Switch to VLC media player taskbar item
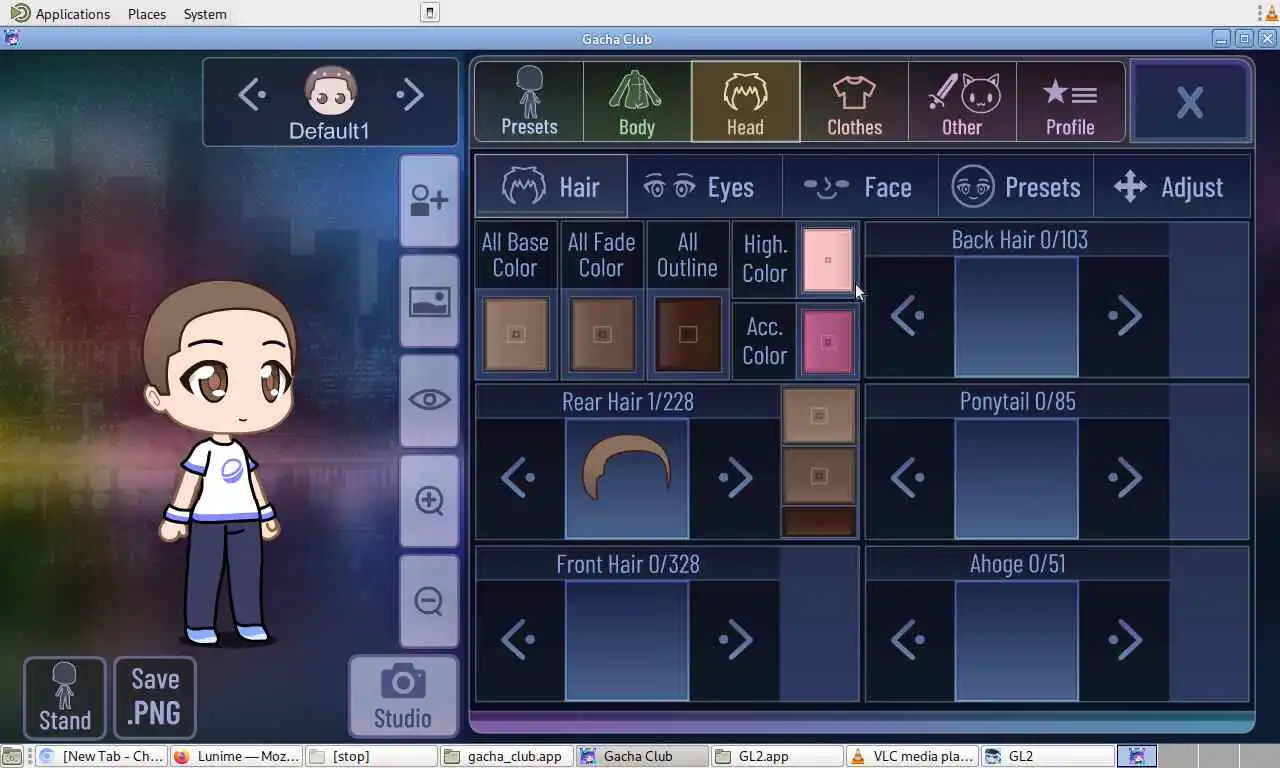Viewport: 1280px width, 768px height. click(x=911, y=756)
